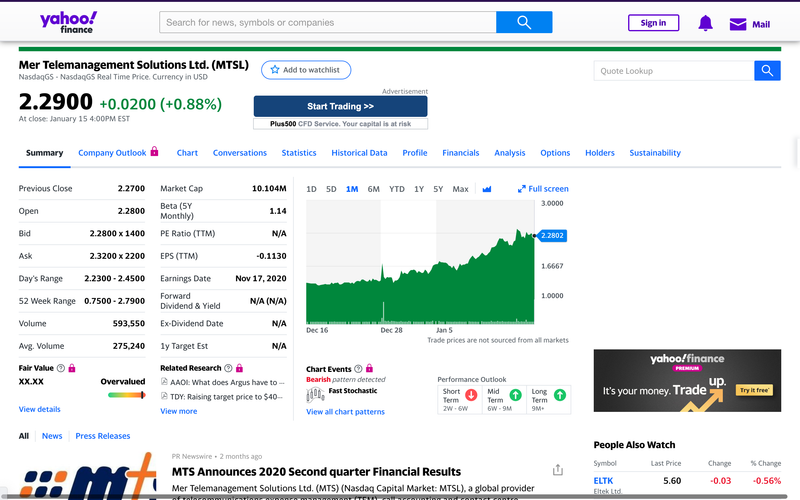Click the Fast Stochastic pattern icon

point(315,394)
